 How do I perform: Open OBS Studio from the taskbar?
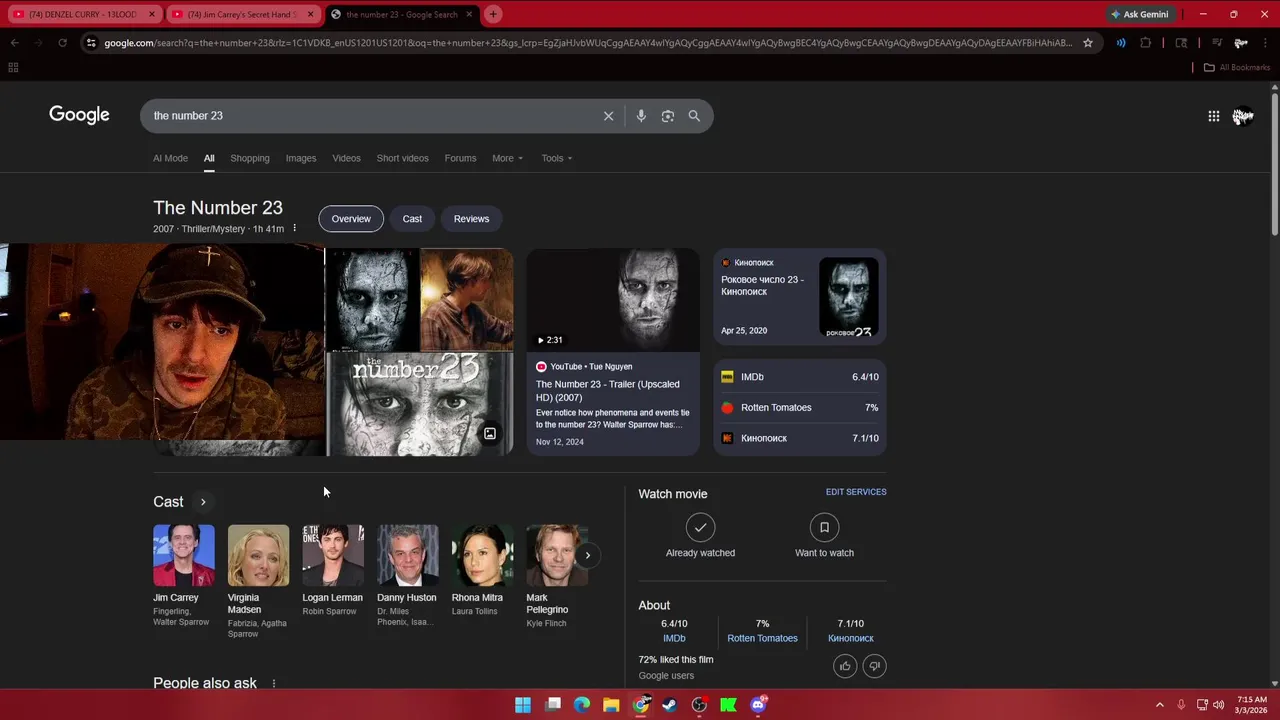coord(699,705)
